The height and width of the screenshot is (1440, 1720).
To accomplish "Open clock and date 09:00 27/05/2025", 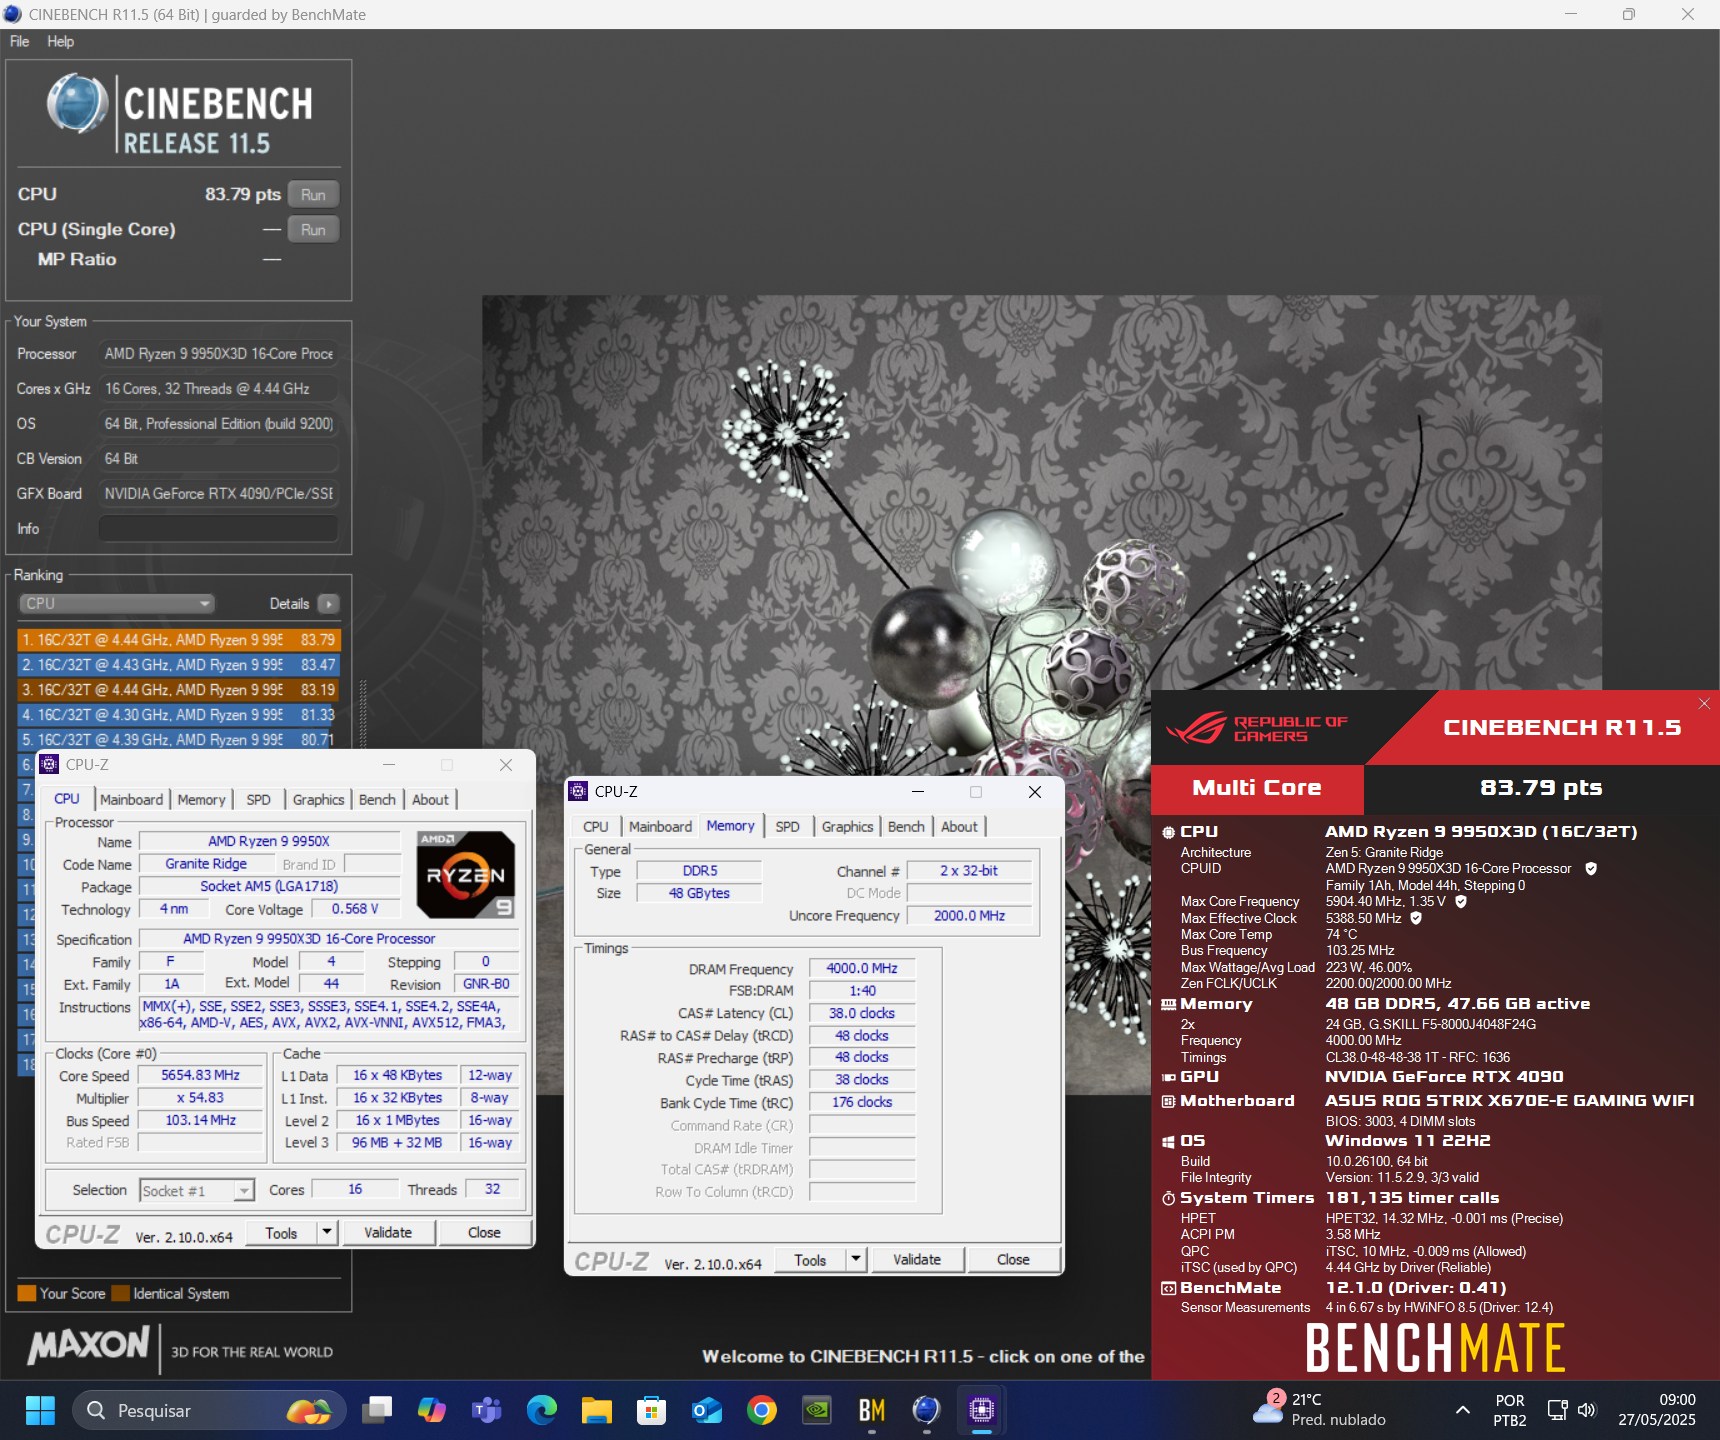I will tap(1658, 1410).
